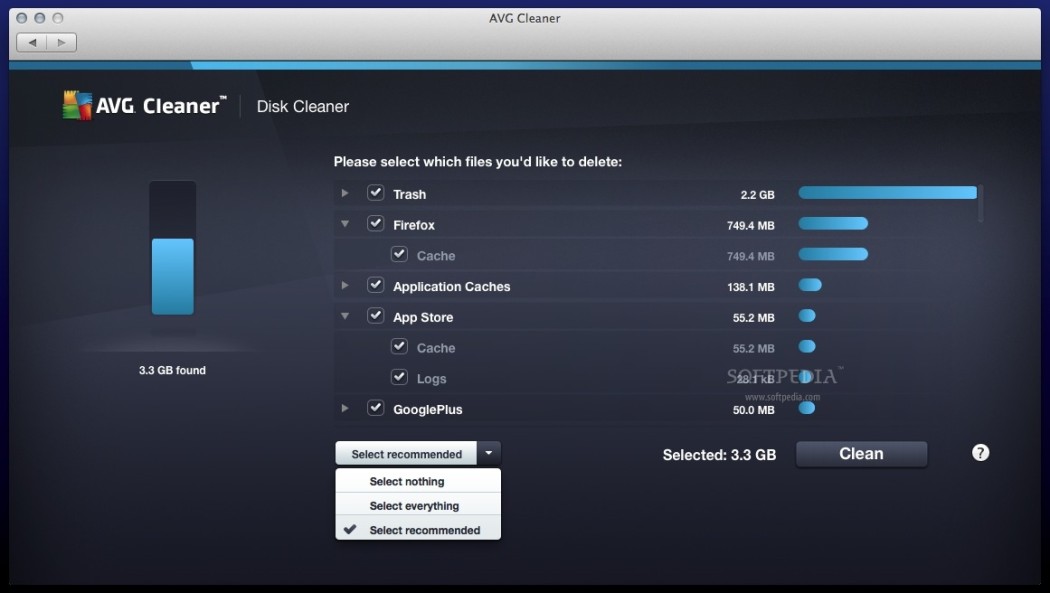
Task: Click the "138.1 MB" size value
Action: (751, 287)
